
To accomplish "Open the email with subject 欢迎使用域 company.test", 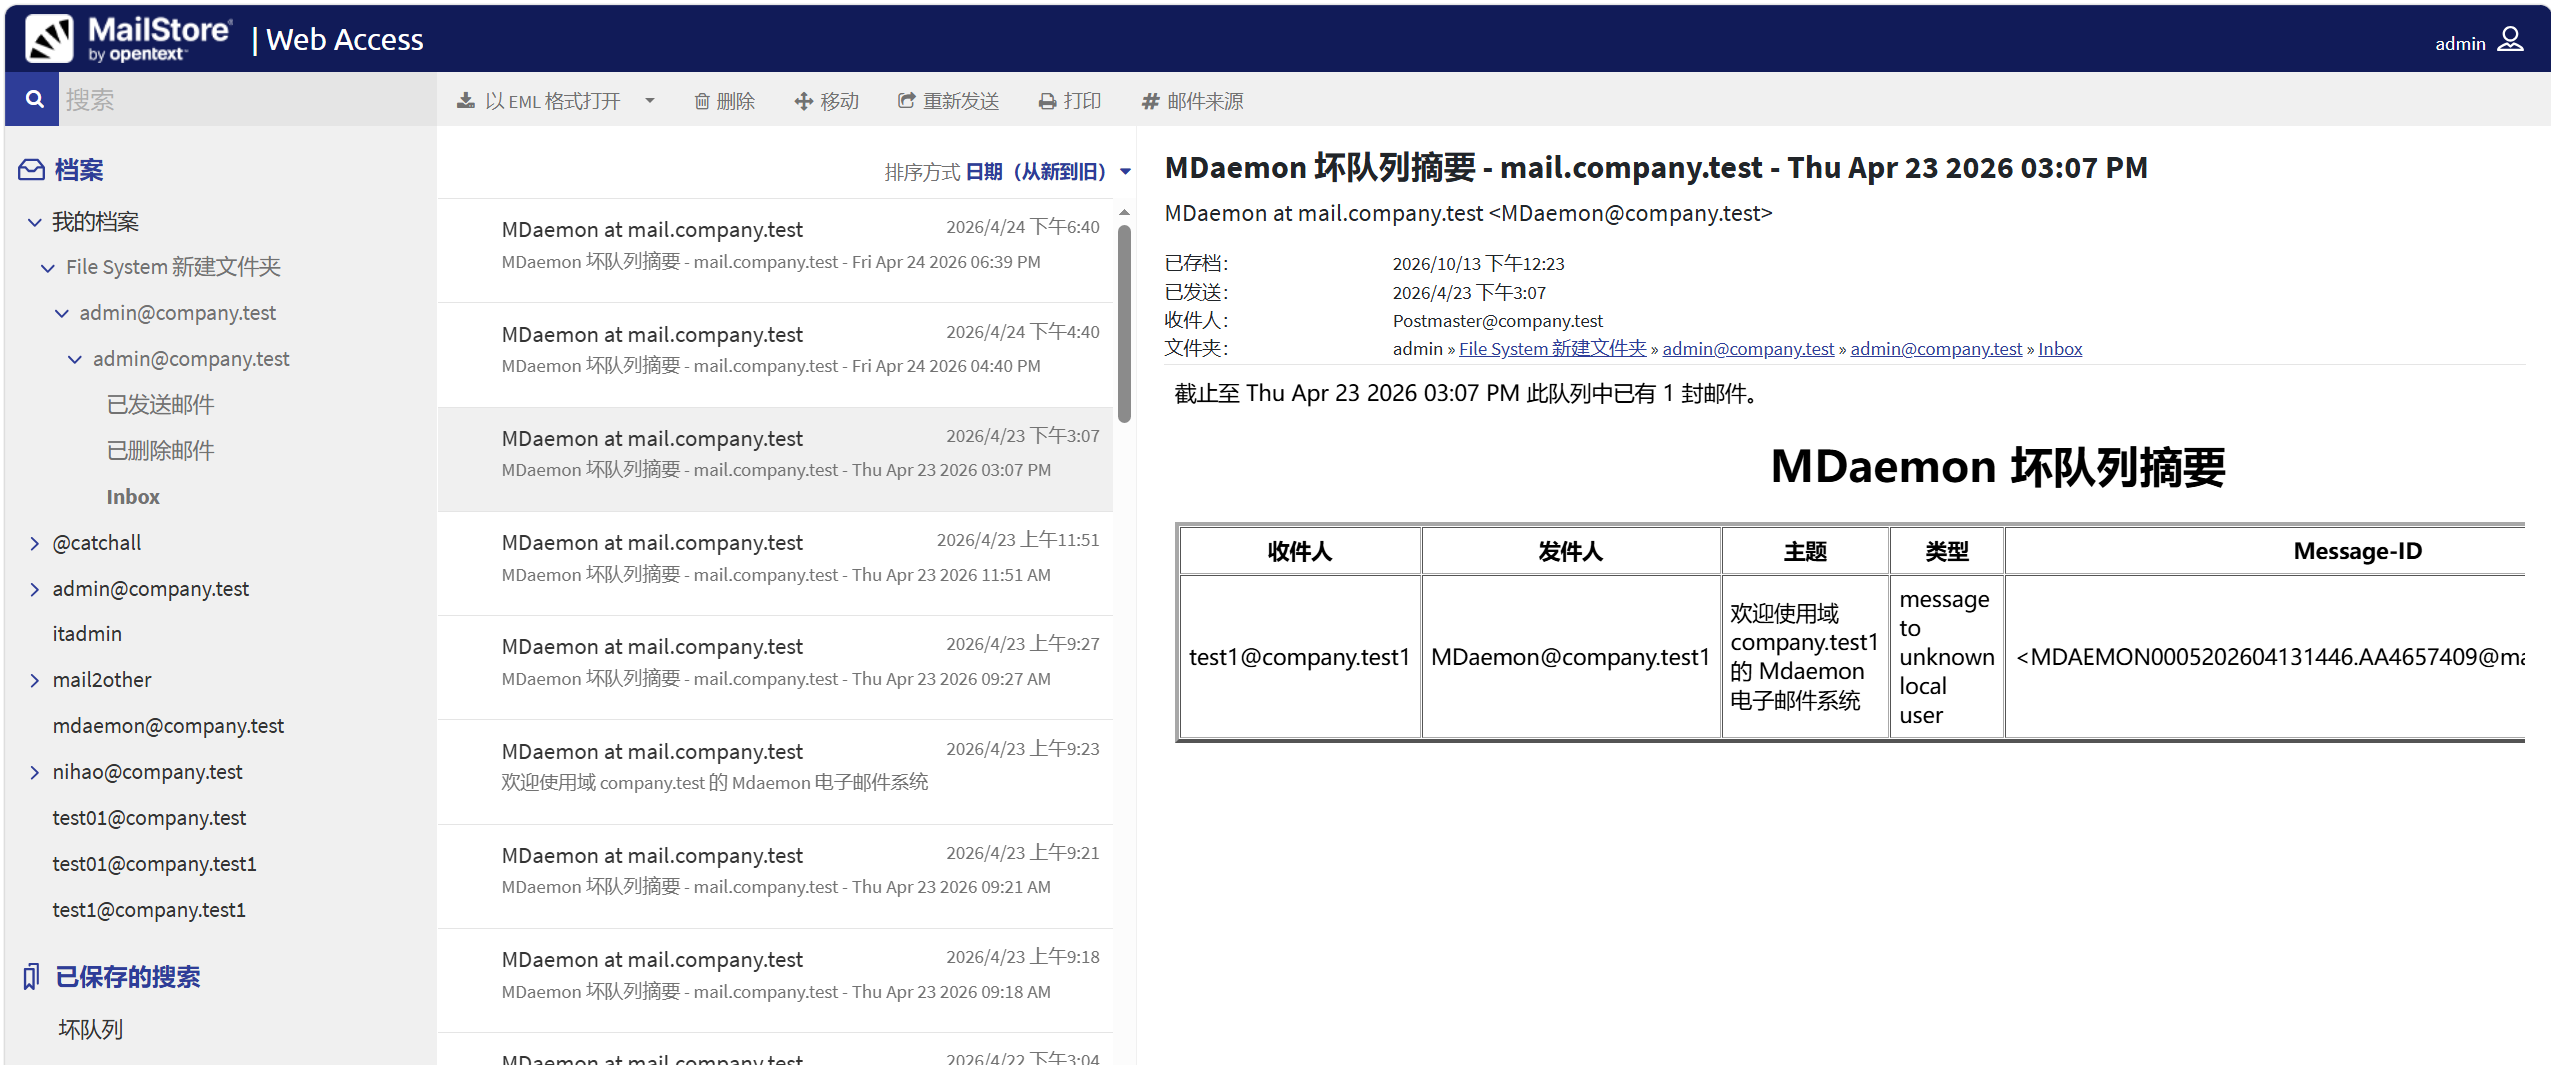I will pos(775,771).
